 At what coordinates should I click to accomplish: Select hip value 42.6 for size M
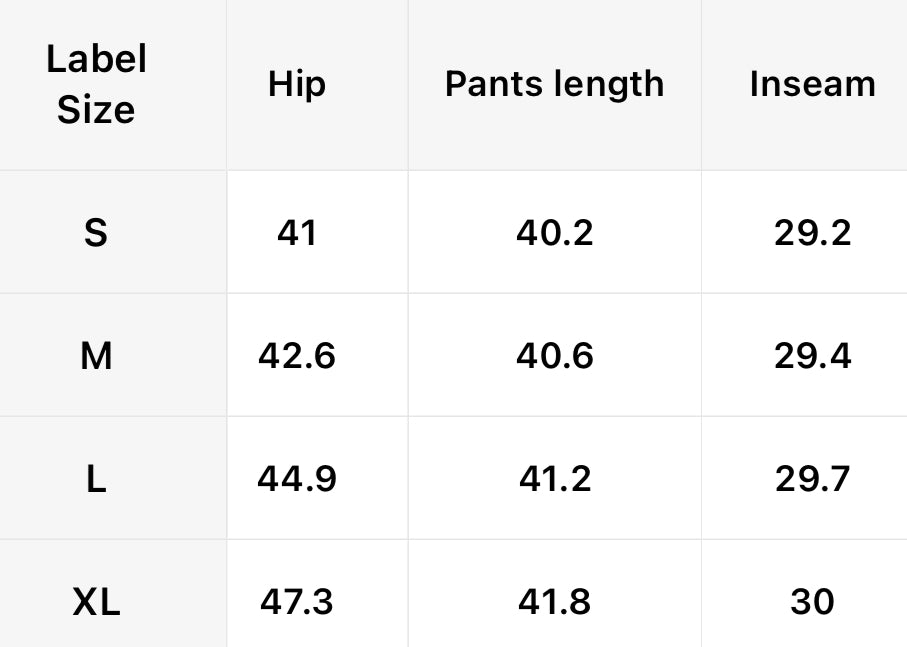tap(297, 355)
